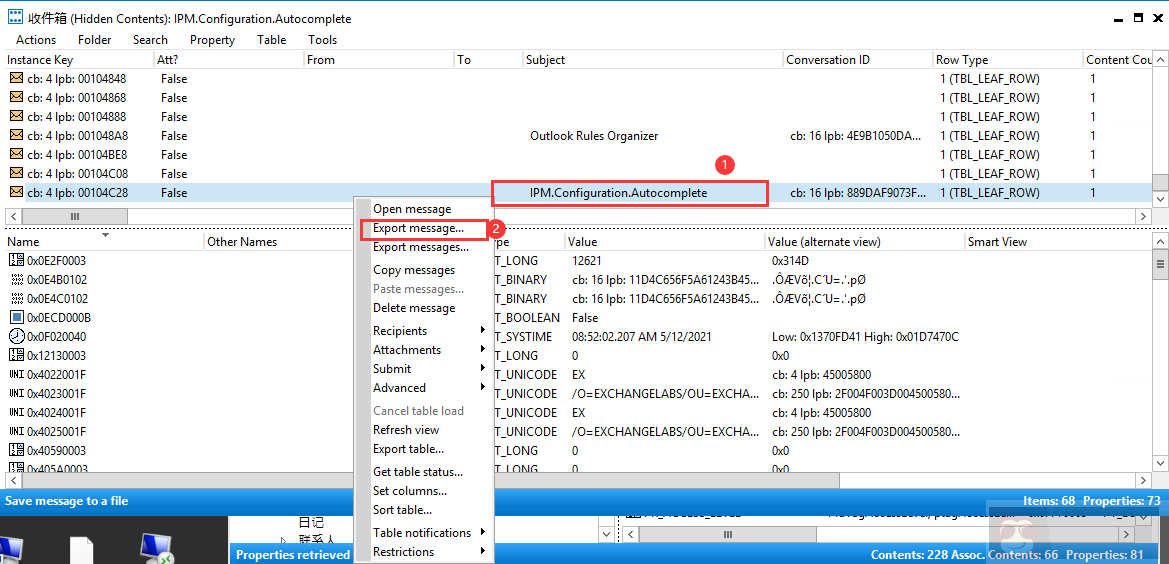Open the Tools menu

[322, 40]
